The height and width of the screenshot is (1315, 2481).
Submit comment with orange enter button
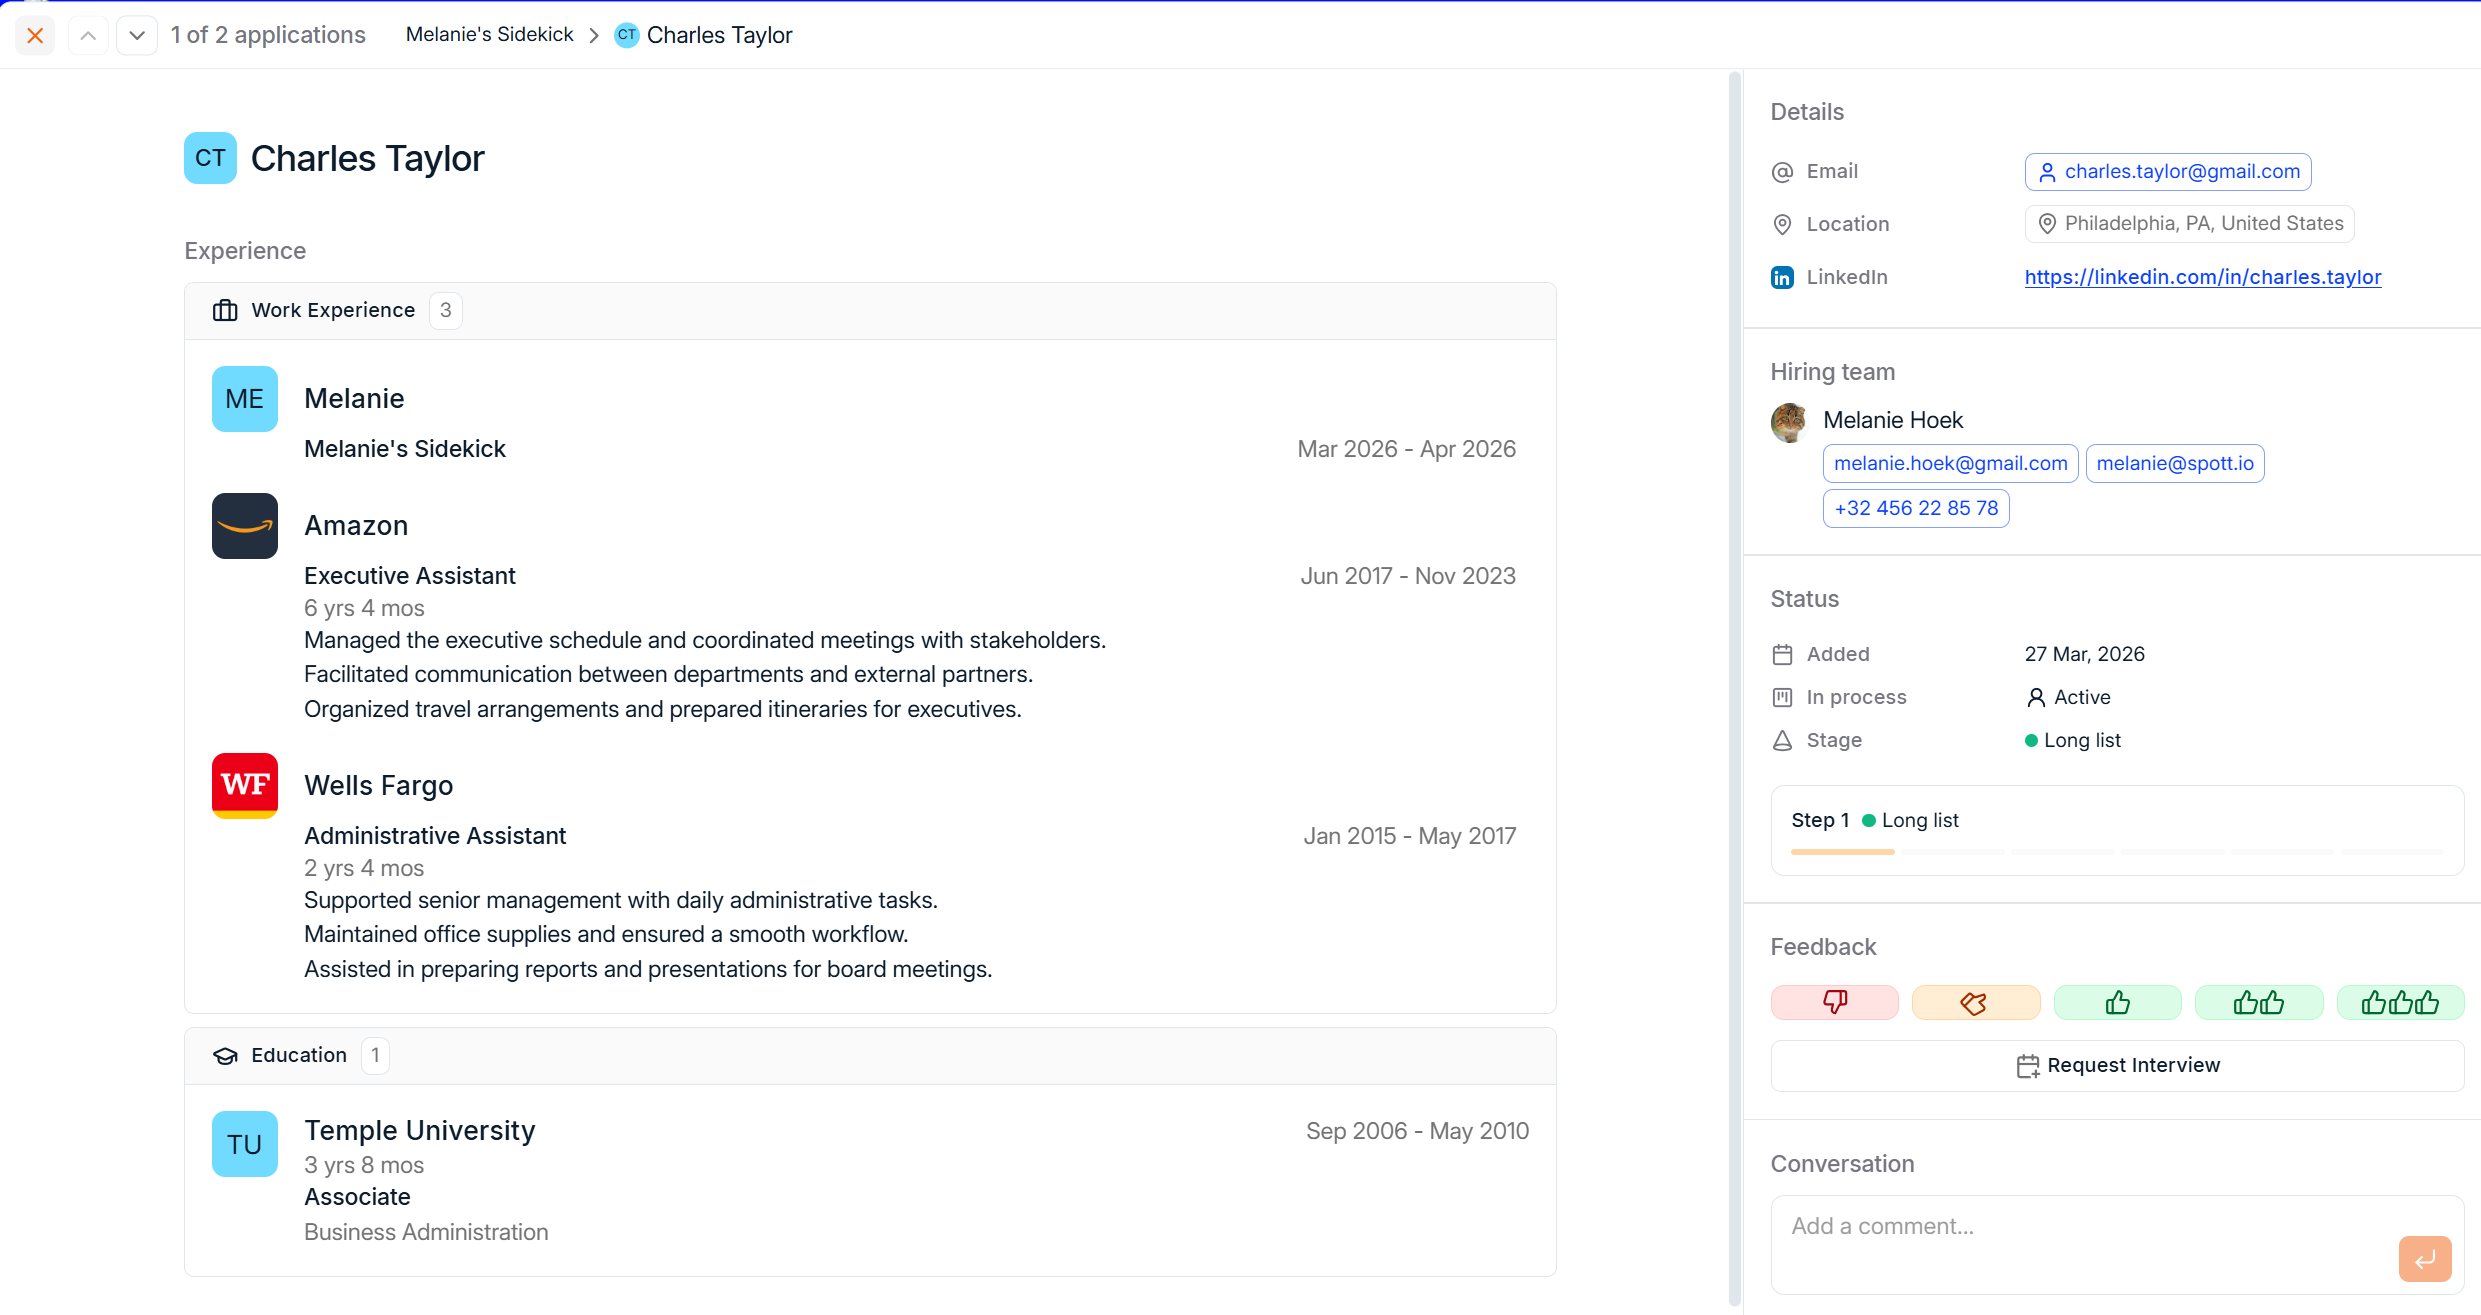click(2424, 1258)
